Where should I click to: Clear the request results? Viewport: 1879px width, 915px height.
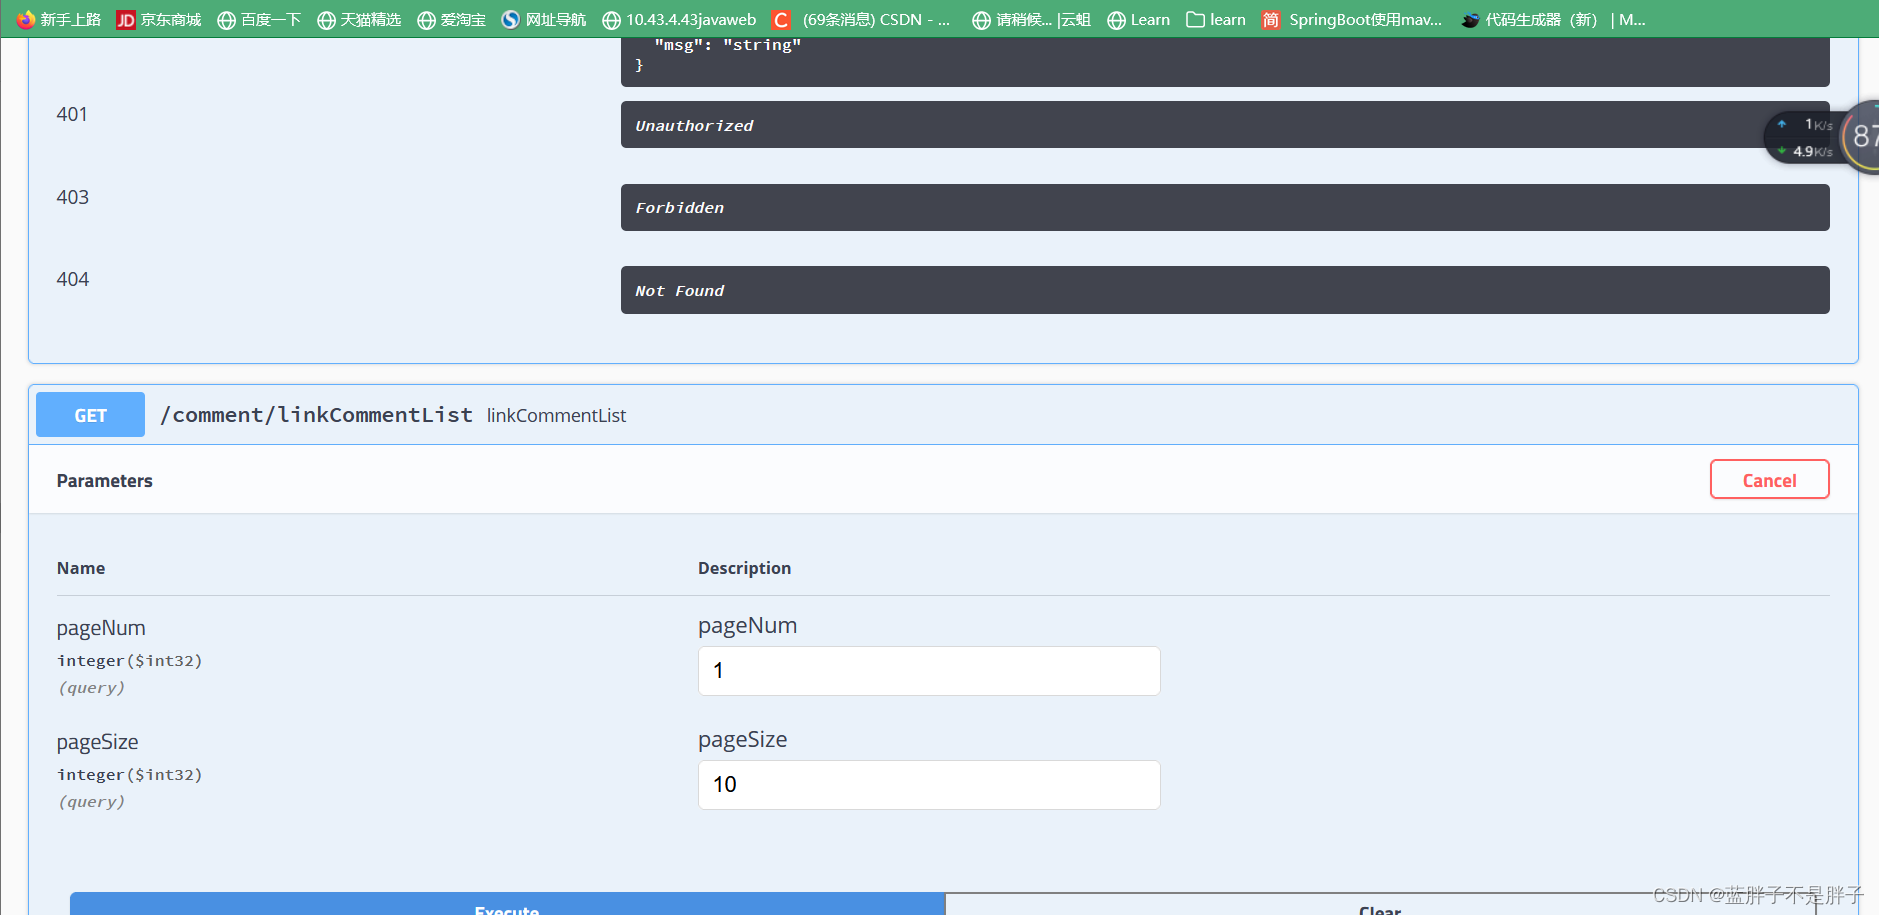[1380, 905]
